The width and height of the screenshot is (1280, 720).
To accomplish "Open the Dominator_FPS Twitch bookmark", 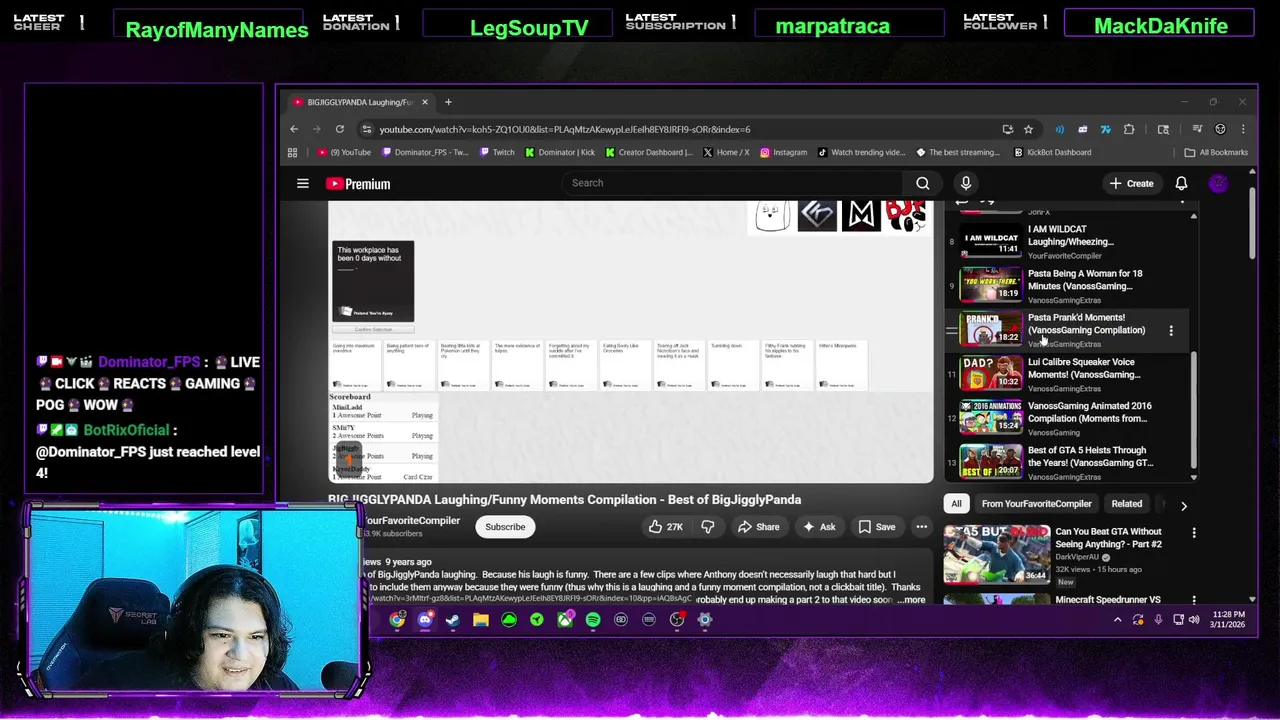I will pos(426,153).
